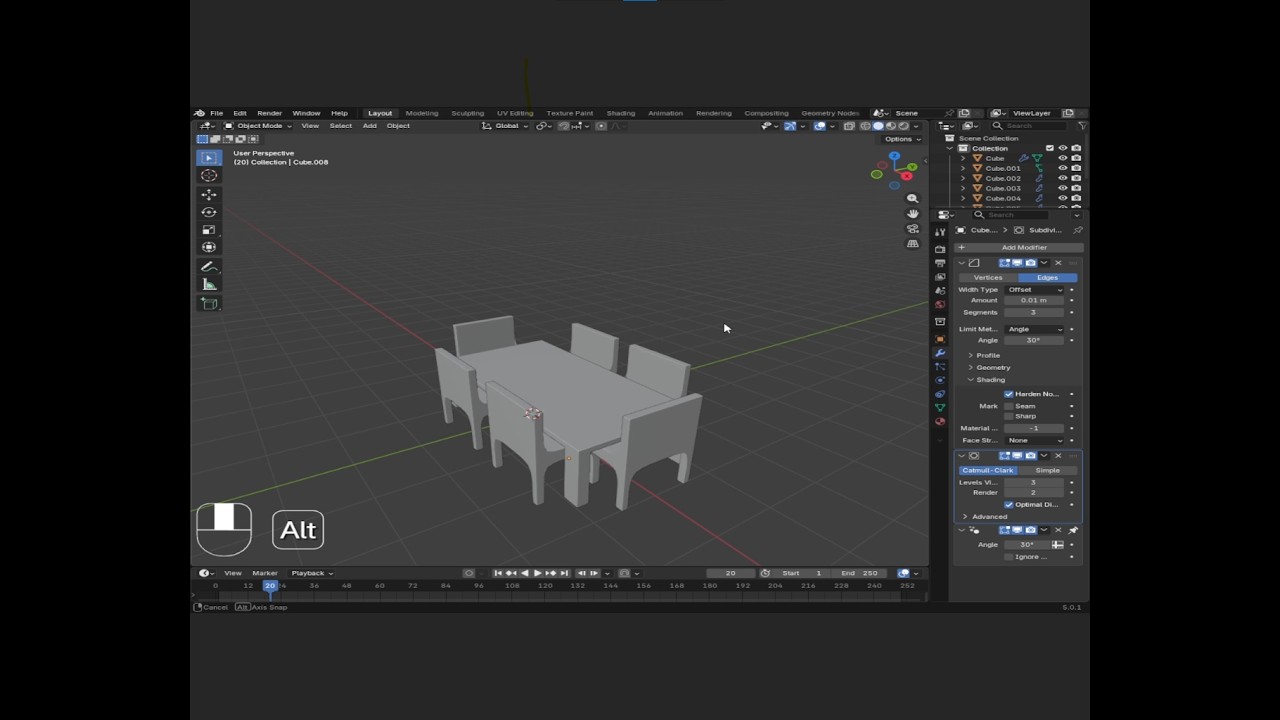
Task: Select the Annotate pencil tool
Action: click(209, 267)
